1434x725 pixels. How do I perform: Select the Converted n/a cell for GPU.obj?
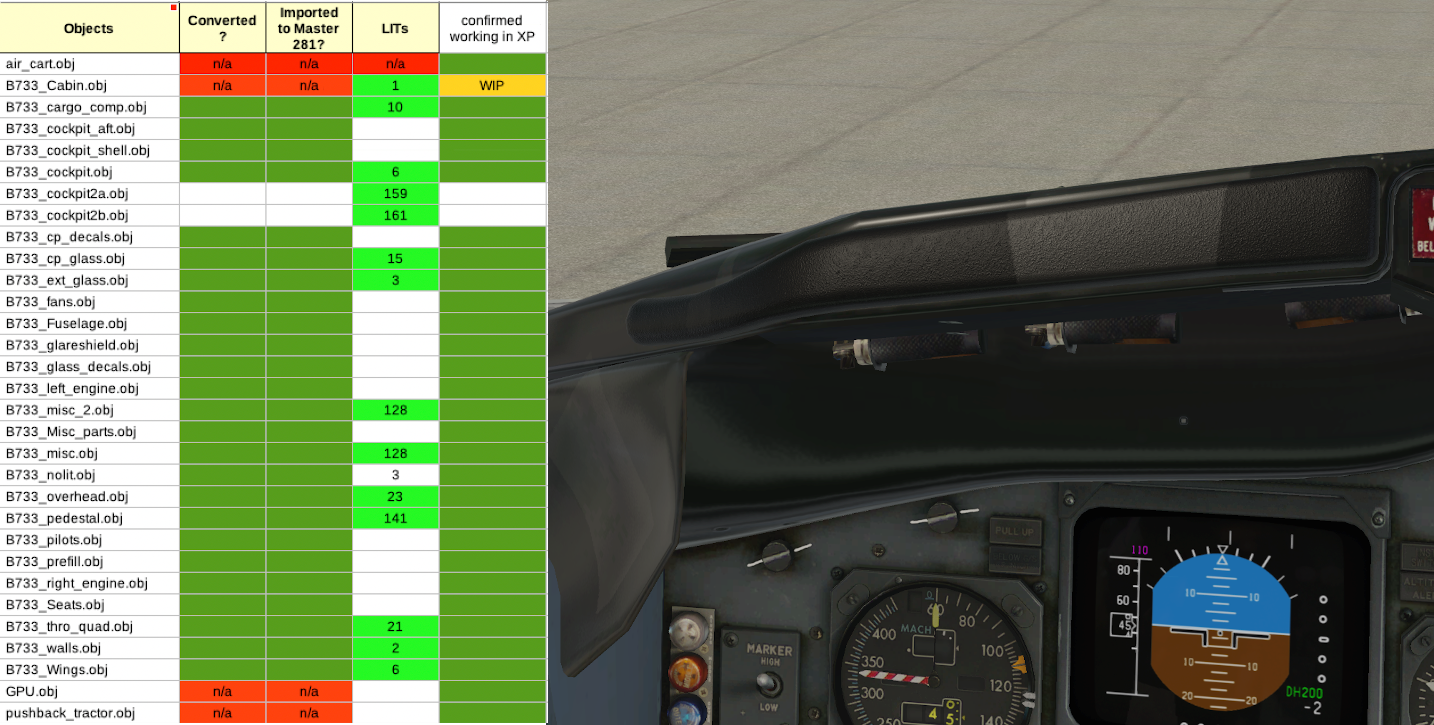[x=222, y=691]
